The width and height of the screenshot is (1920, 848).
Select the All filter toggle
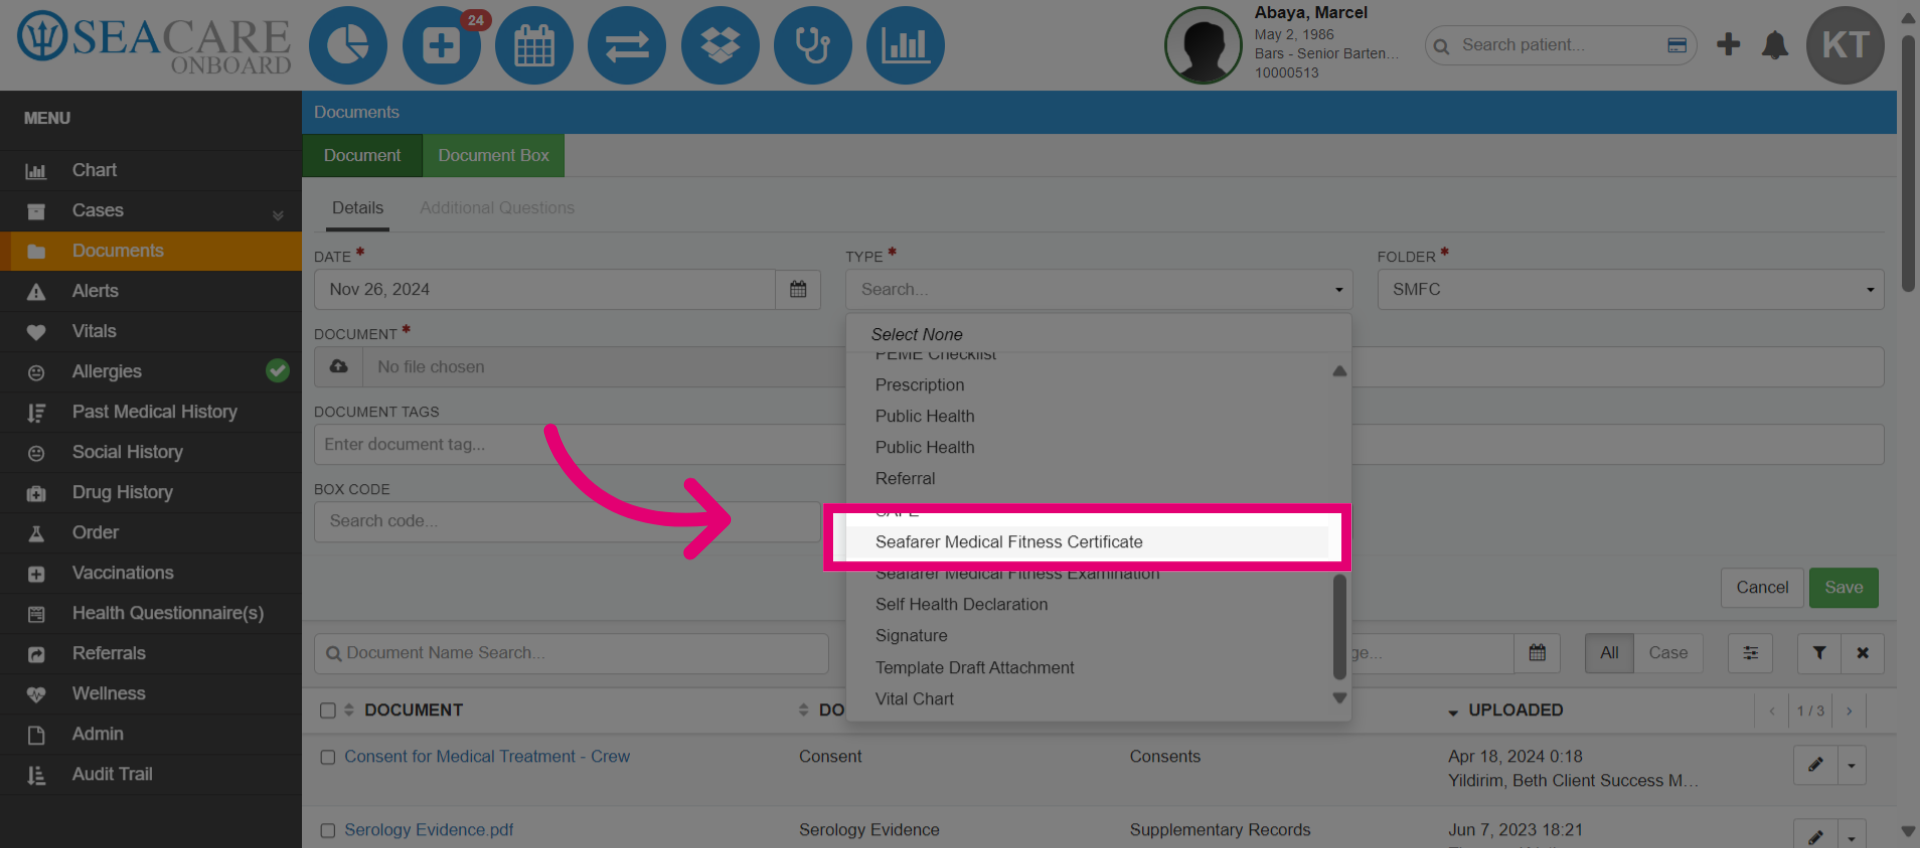click(1609, 653)
